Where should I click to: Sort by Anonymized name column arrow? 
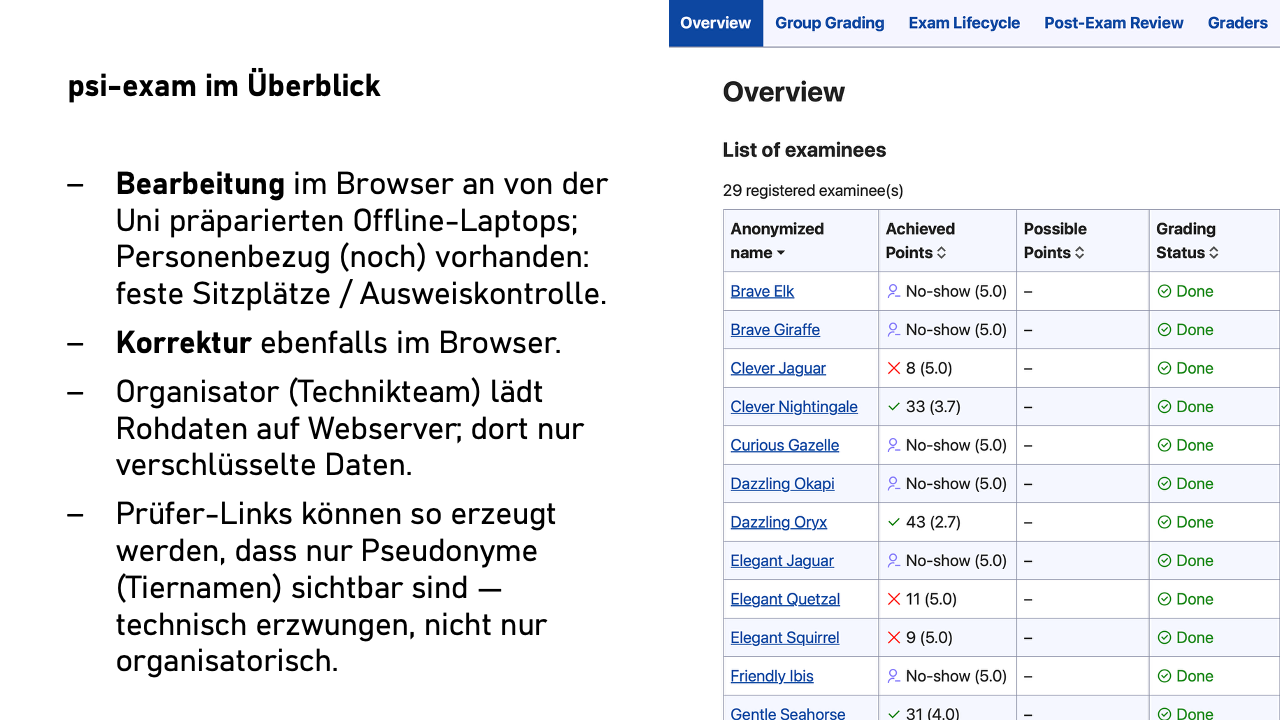[x=781, y=254]
